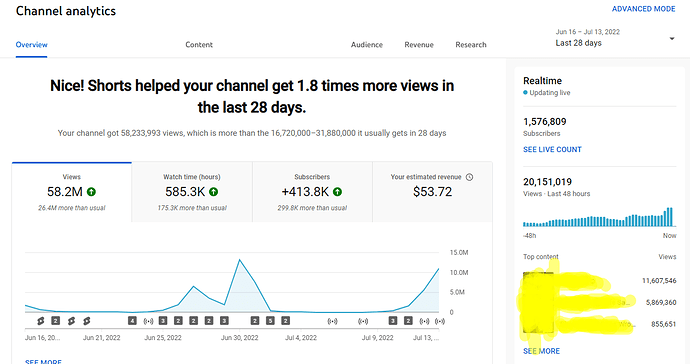Switch to the Content tab

click(199, 44)
